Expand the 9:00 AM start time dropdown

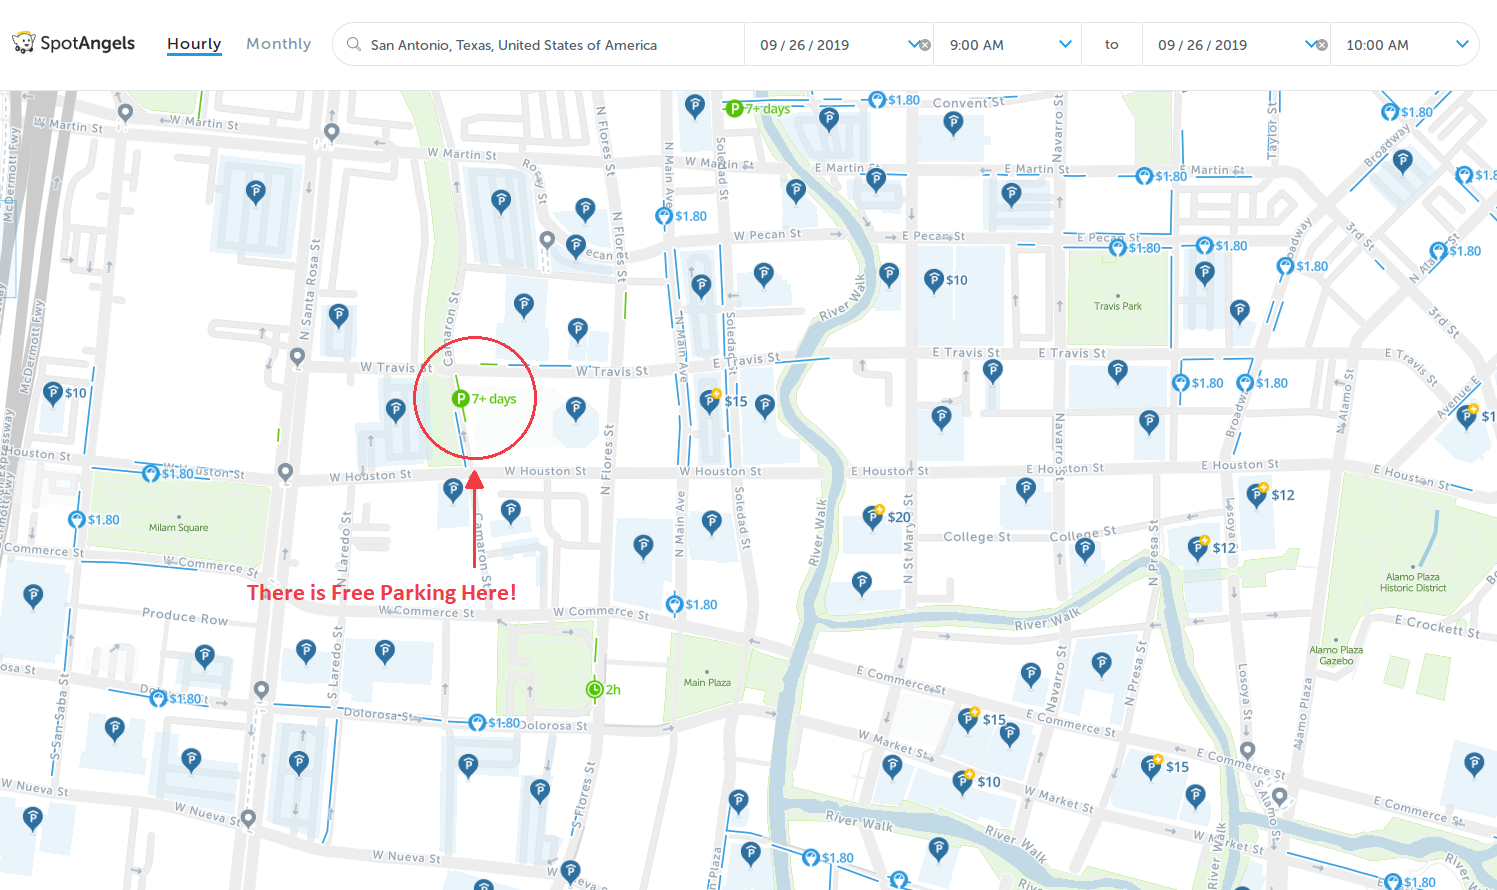point(1008,45)
